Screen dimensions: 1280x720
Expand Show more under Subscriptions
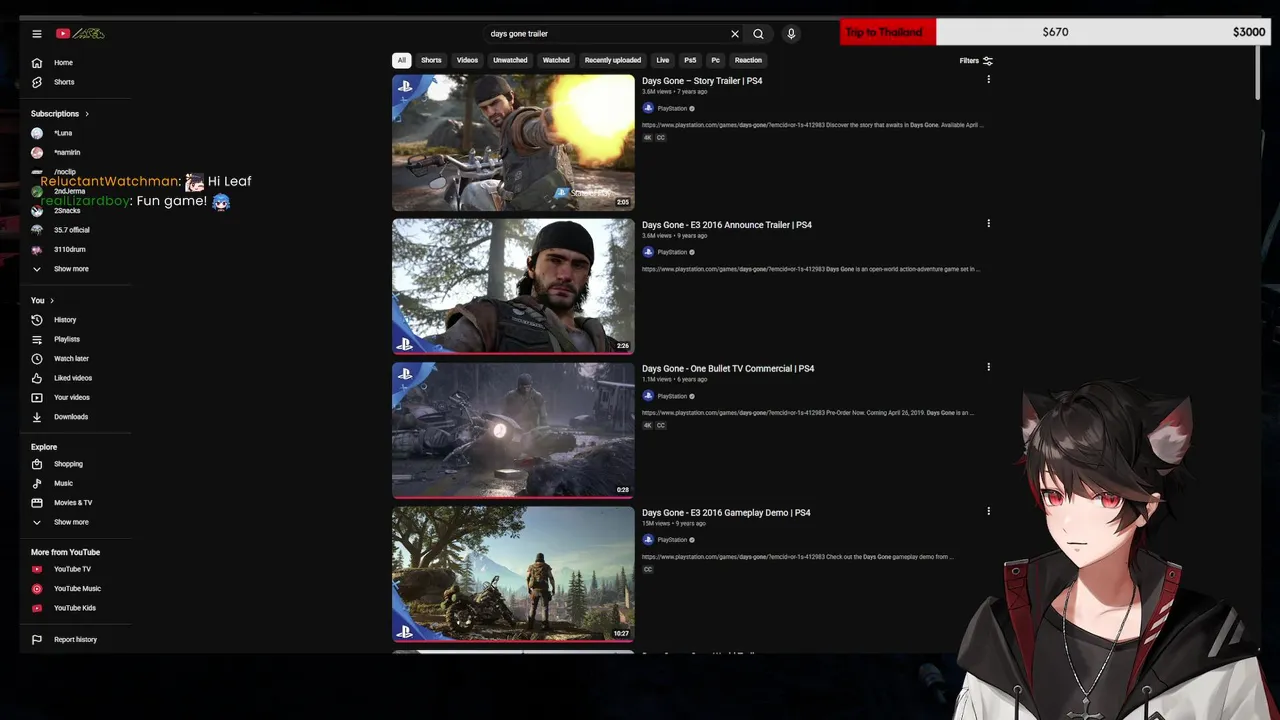tap(71, 269)
